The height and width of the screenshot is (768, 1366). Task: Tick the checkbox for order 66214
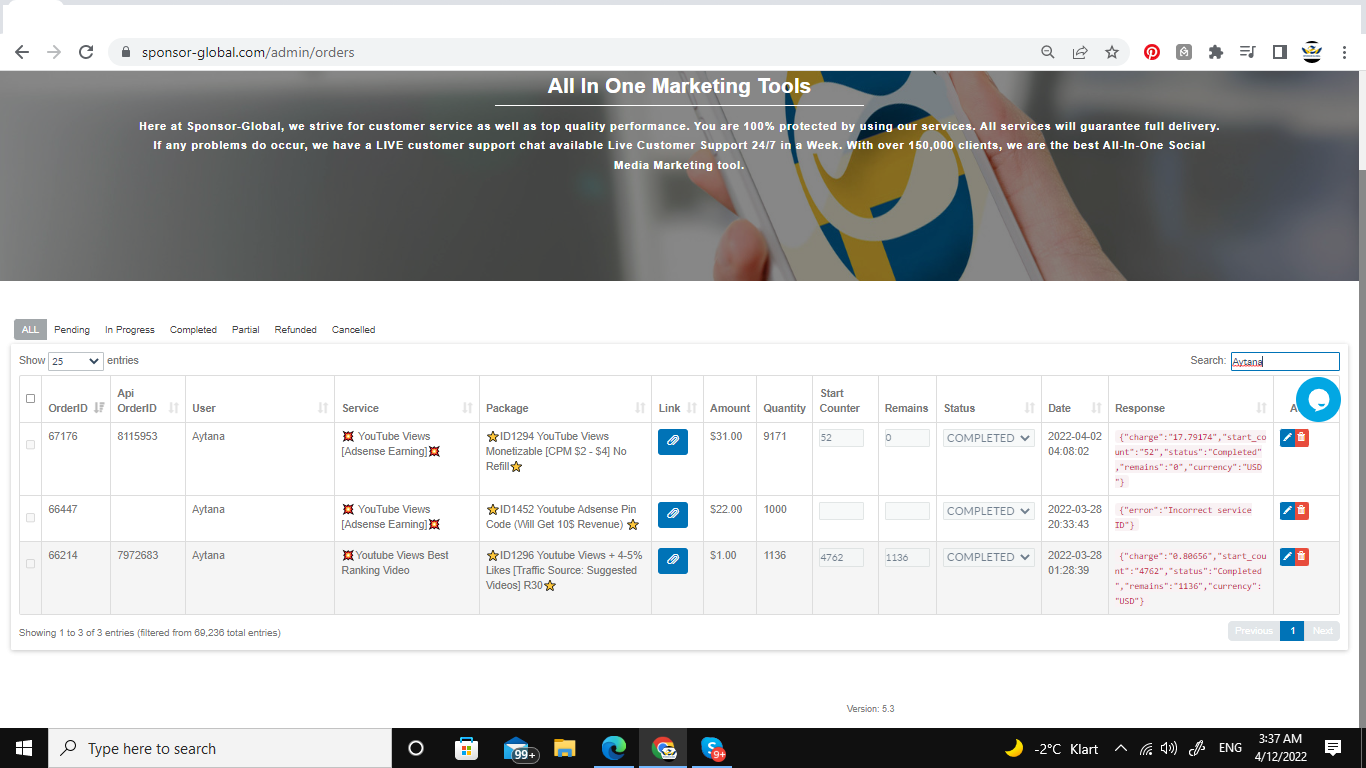[x=30, y=564]
